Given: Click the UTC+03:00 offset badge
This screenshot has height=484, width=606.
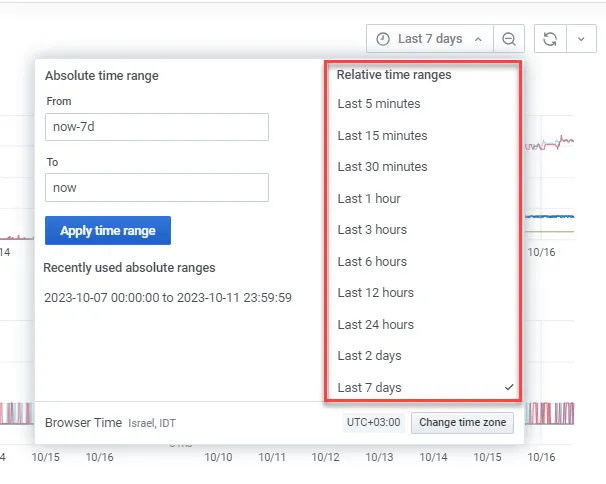Looking at the screenshot, I should 373,422.
